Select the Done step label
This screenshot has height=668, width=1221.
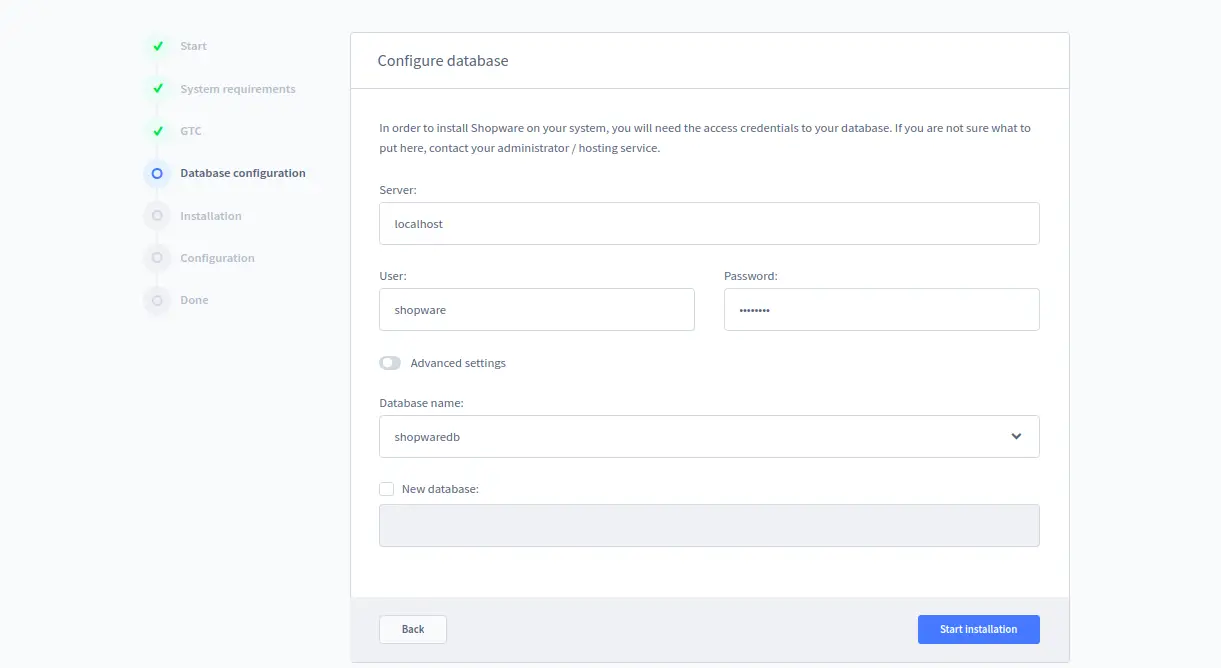click(194, 300)
